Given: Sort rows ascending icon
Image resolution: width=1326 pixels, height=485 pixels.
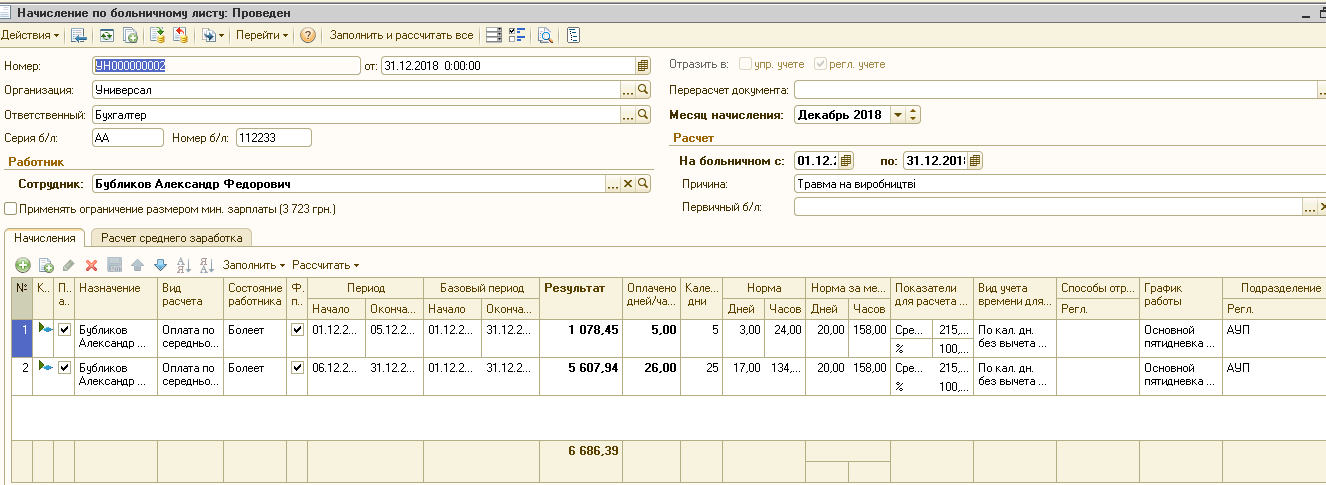Looking at the screenshot, I should click(183, 265).
